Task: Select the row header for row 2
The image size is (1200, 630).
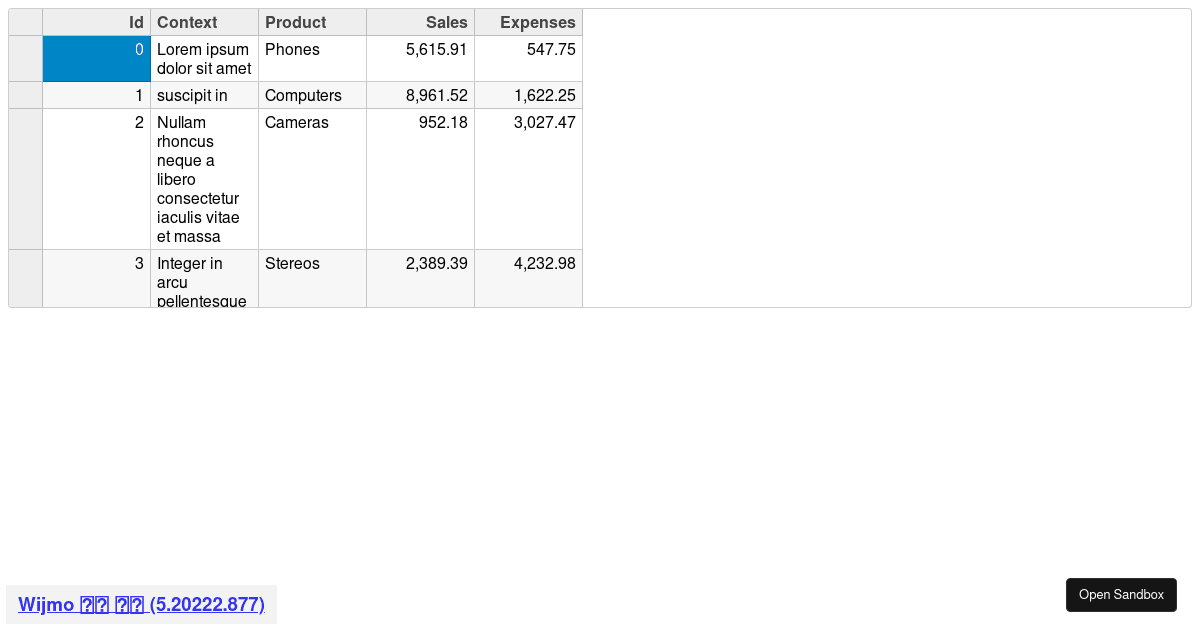Action: [x=26, y=179]
